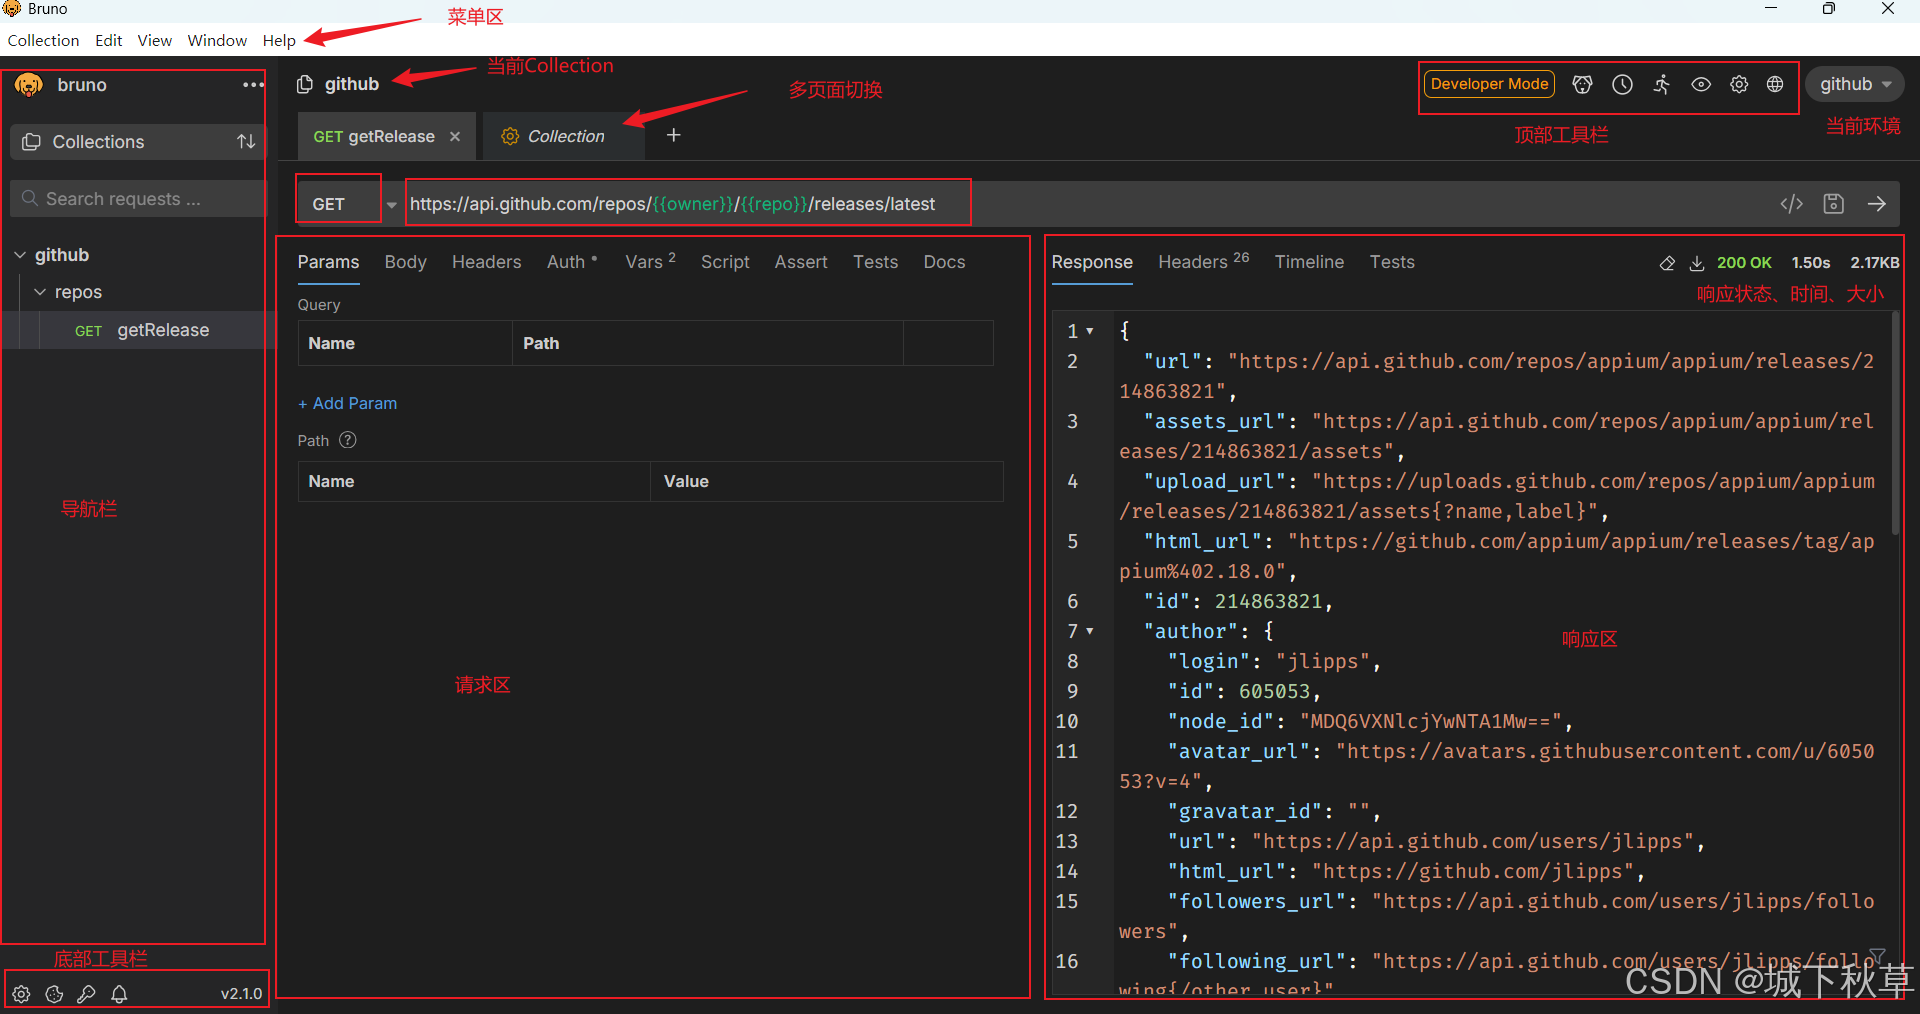Fold the author object at line 7
1920x1014 pixels.
click(1090, 631)
